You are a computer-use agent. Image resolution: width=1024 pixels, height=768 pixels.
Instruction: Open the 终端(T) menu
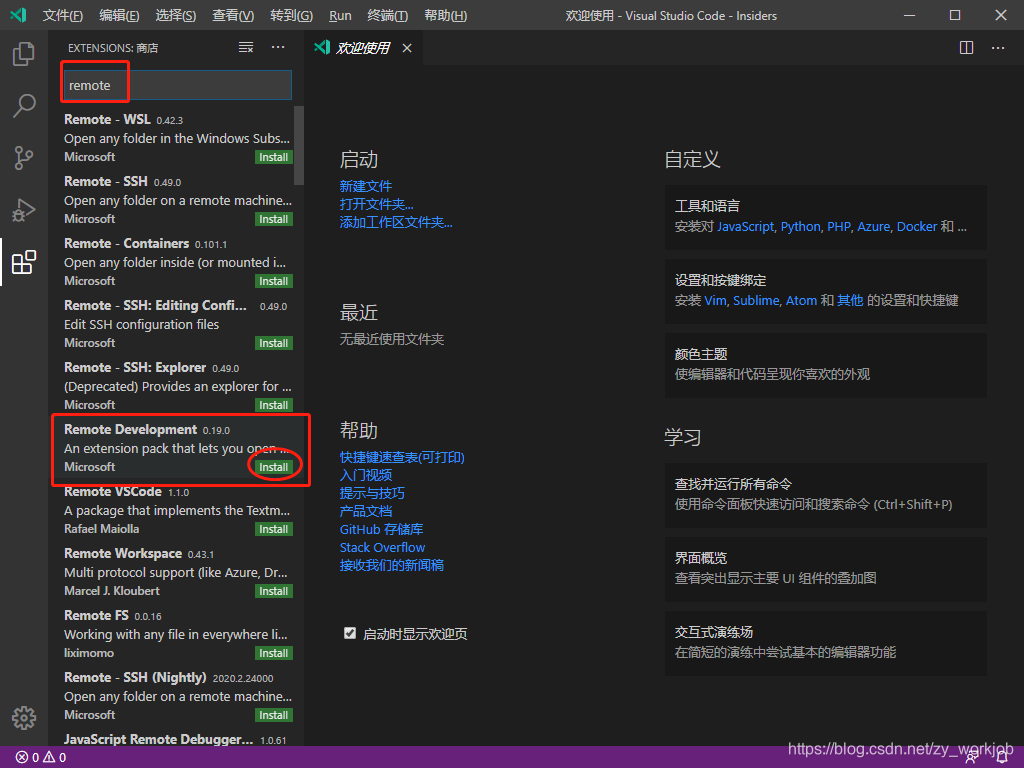click(388, 15)
